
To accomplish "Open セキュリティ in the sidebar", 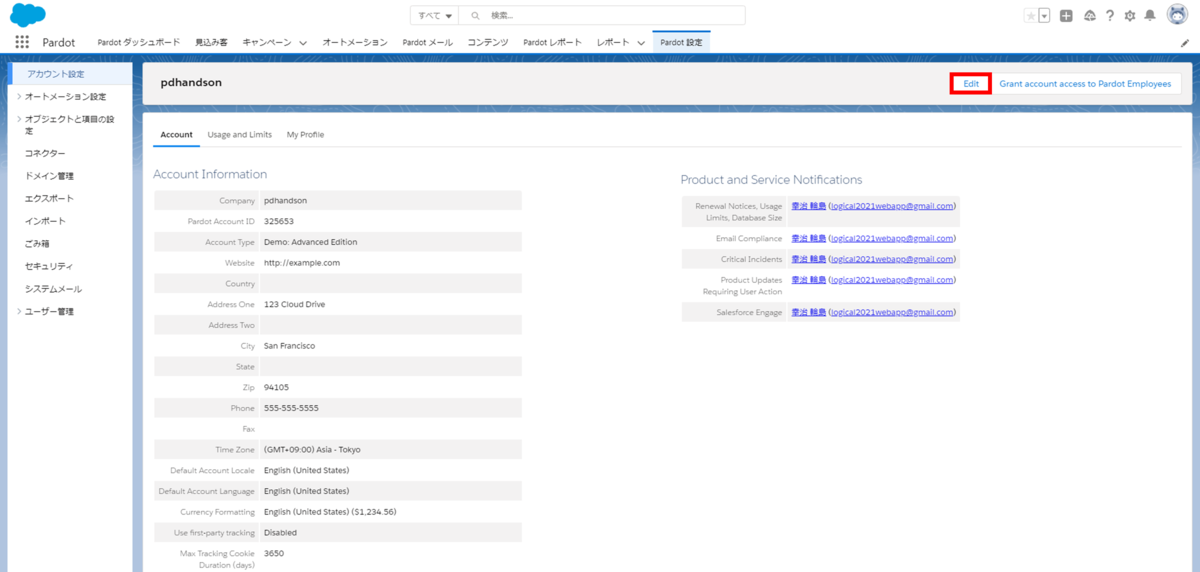I will (49, 266).
